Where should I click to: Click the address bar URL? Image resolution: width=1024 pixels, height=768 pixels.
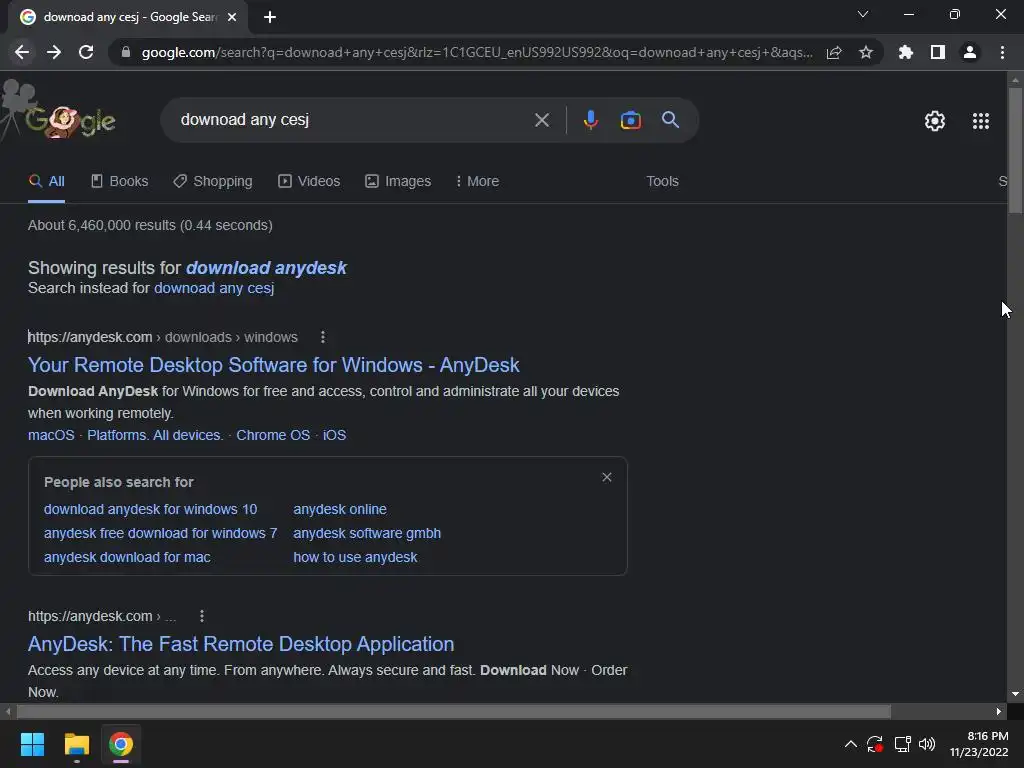(477, 52)
